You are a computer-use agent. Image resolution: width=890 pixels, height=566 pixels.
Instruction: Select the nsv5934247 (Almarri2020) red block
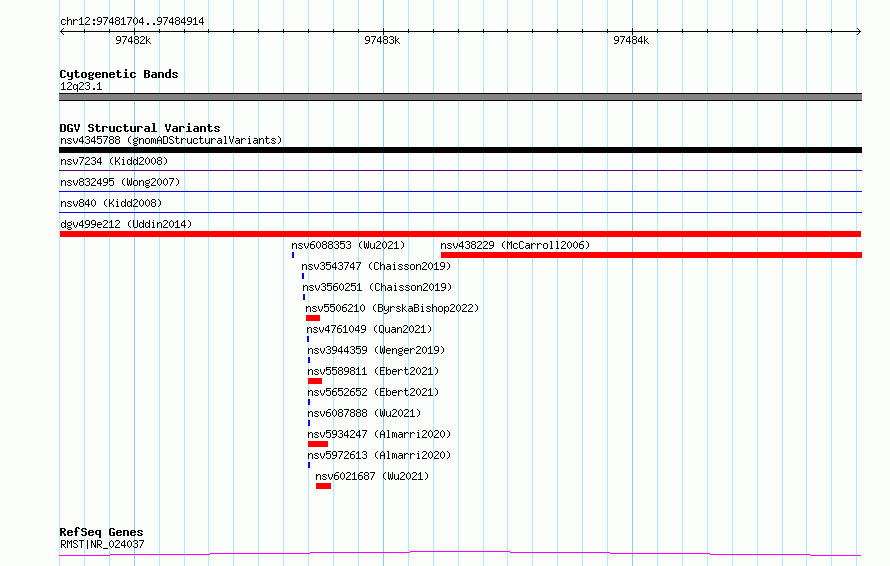(x=318, y=444)
